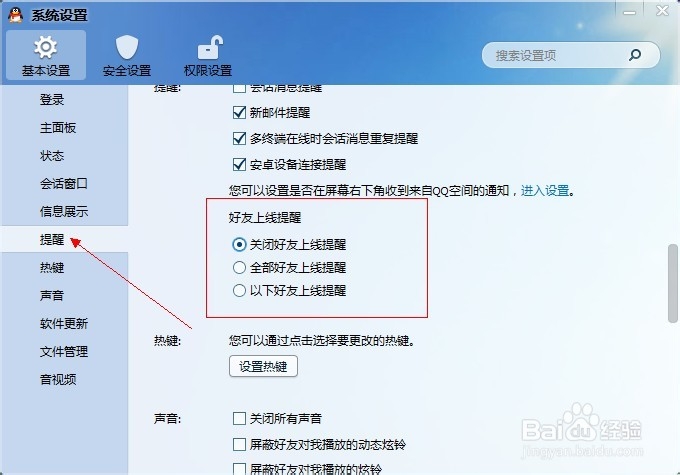680x475 pixels.
Task: Open the 安全设置 shield icon tab
Action: (127, 56)
